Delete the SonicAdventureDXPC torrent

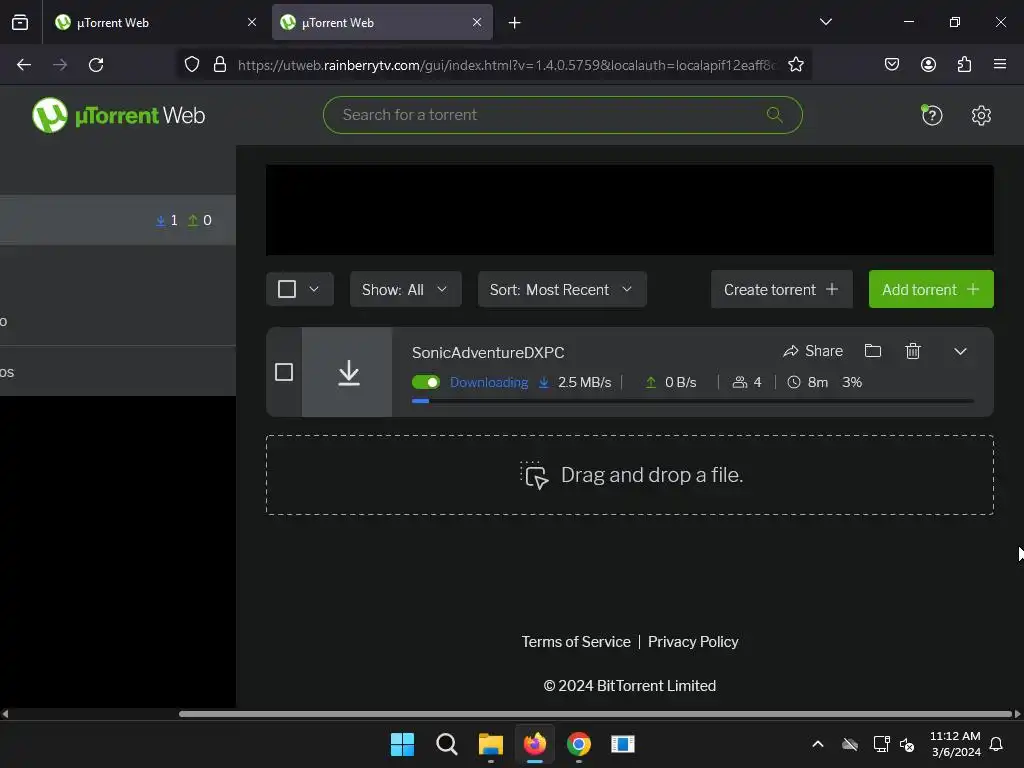point(913,351)
